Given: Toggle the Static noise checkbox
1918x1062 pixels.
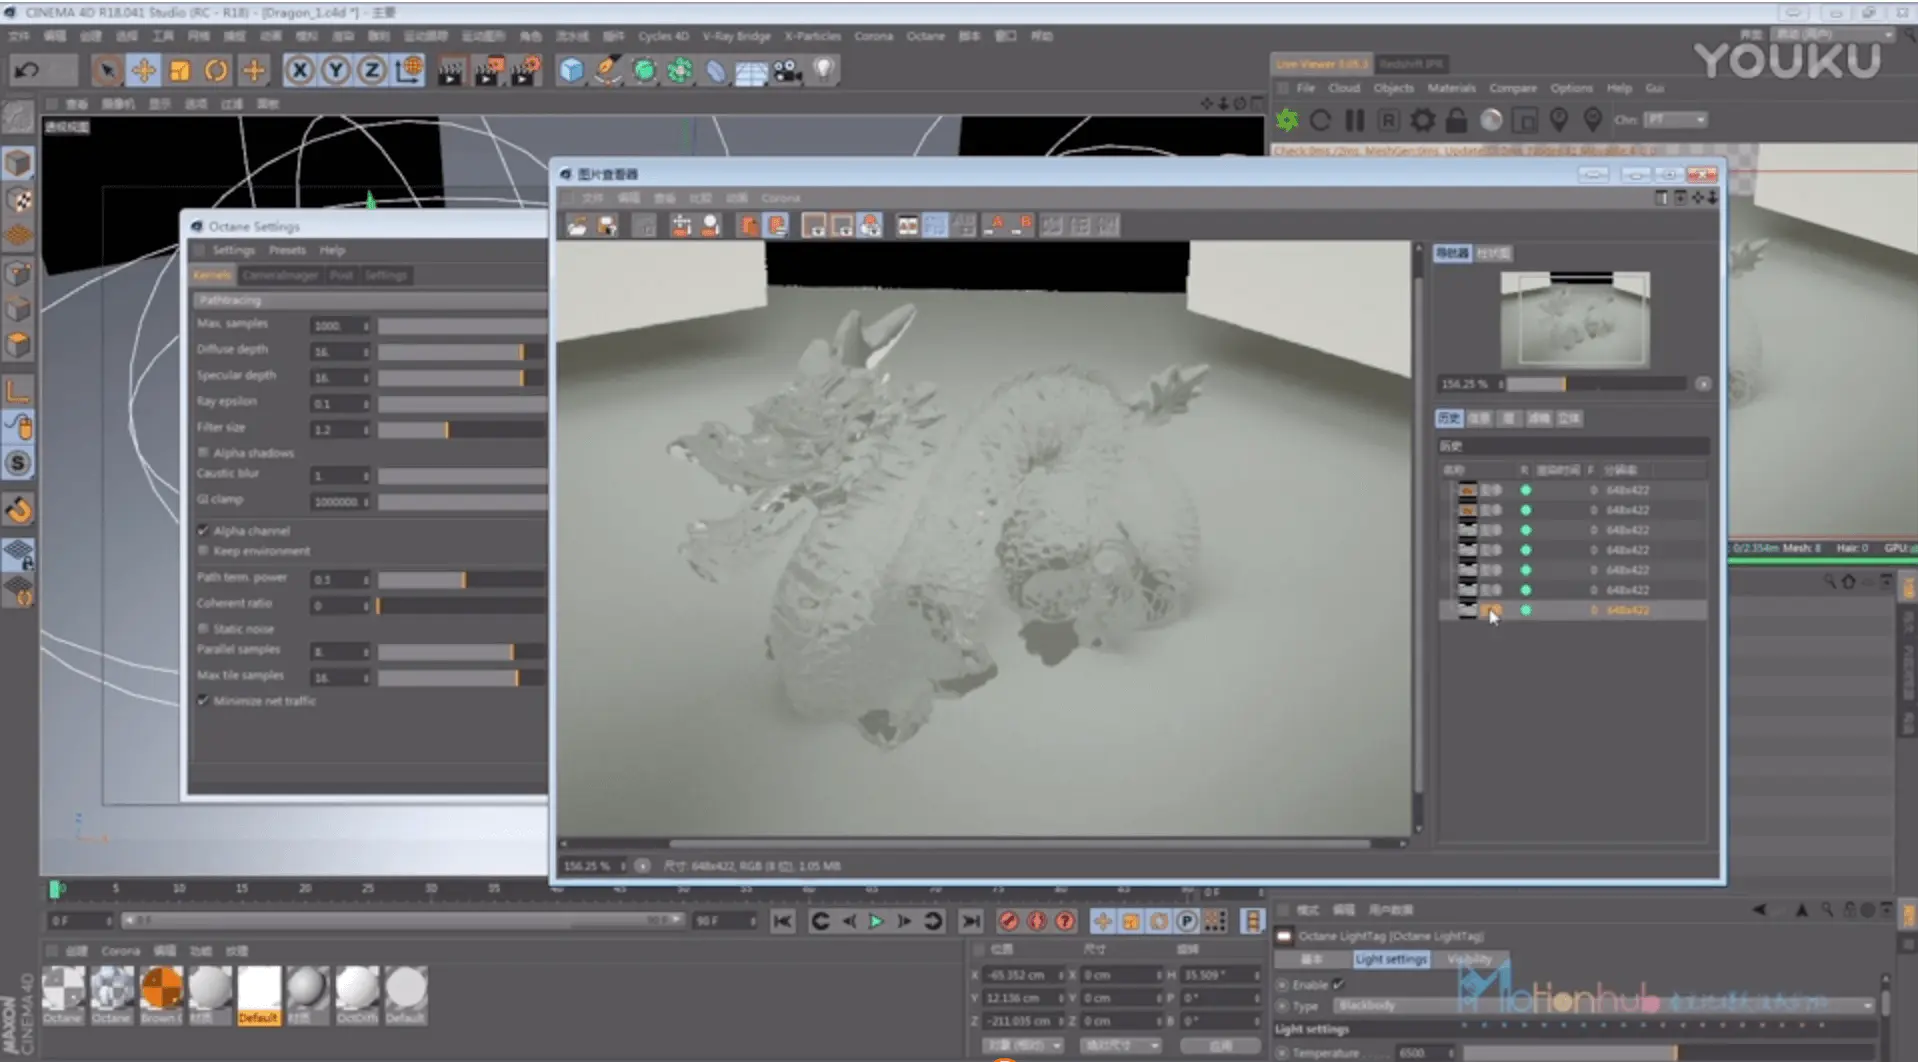Looking at the screenshot, I should pyautogui.click(x=203, y=629).
